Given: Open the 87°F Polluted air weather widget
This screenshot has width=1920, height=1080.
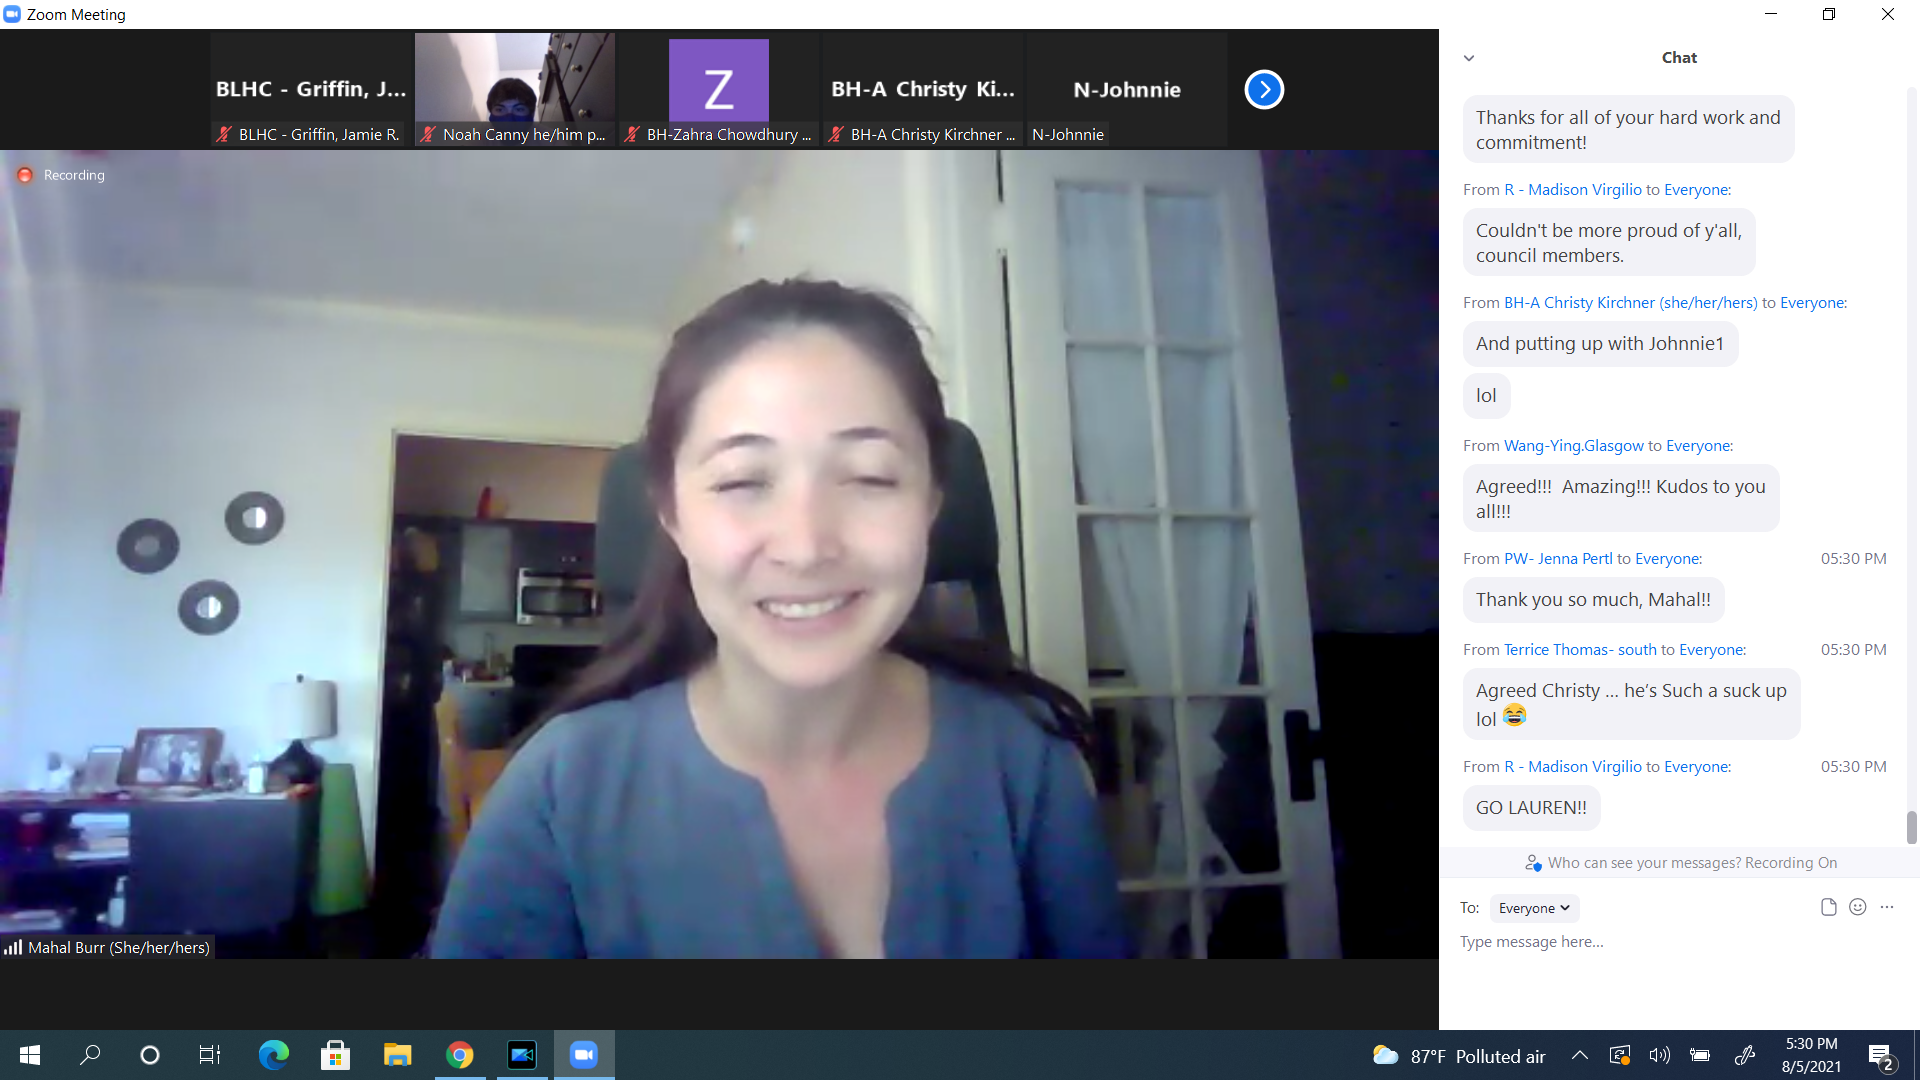Looking at the screenshot, I should (1459, 1056).
